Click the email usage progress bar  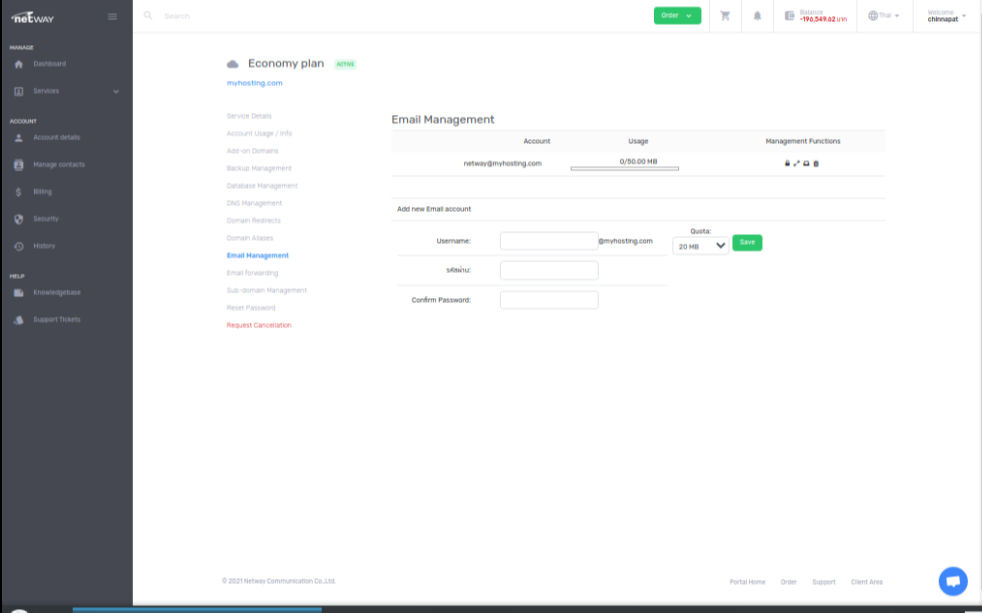pyautogui.click(x=624, y=169)
